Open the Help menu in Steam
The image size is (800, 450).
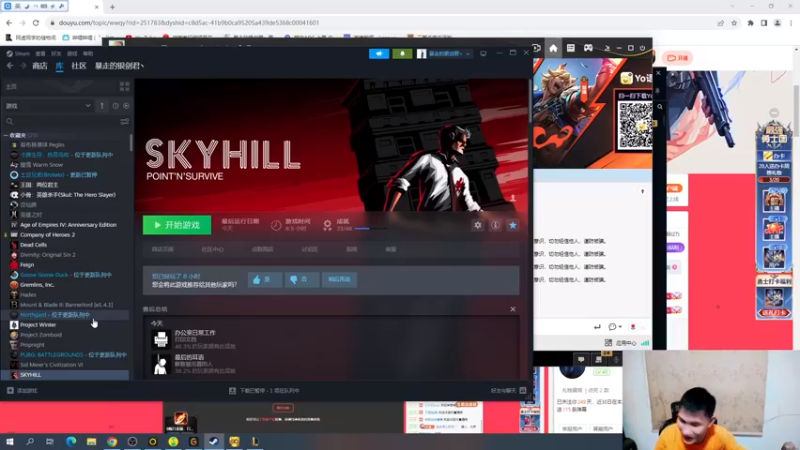click(88, 54)
